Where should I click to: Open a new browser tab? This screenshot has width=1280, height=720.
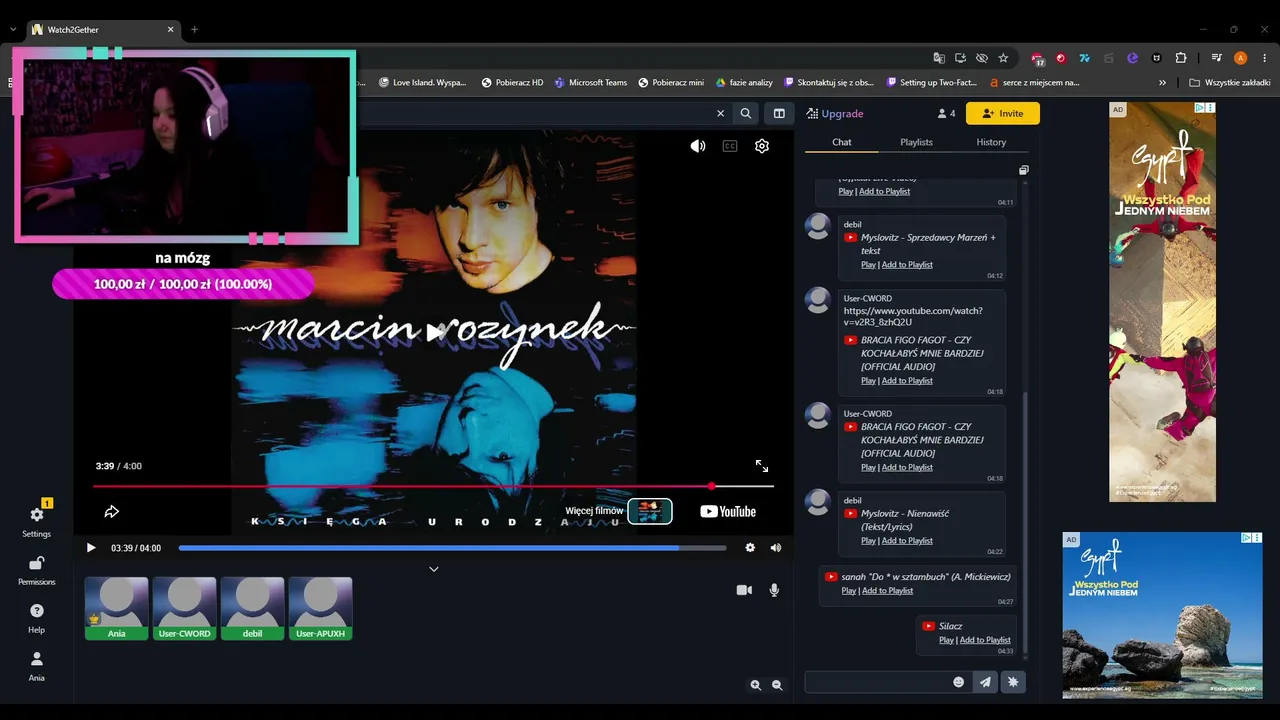coord(194,30)
